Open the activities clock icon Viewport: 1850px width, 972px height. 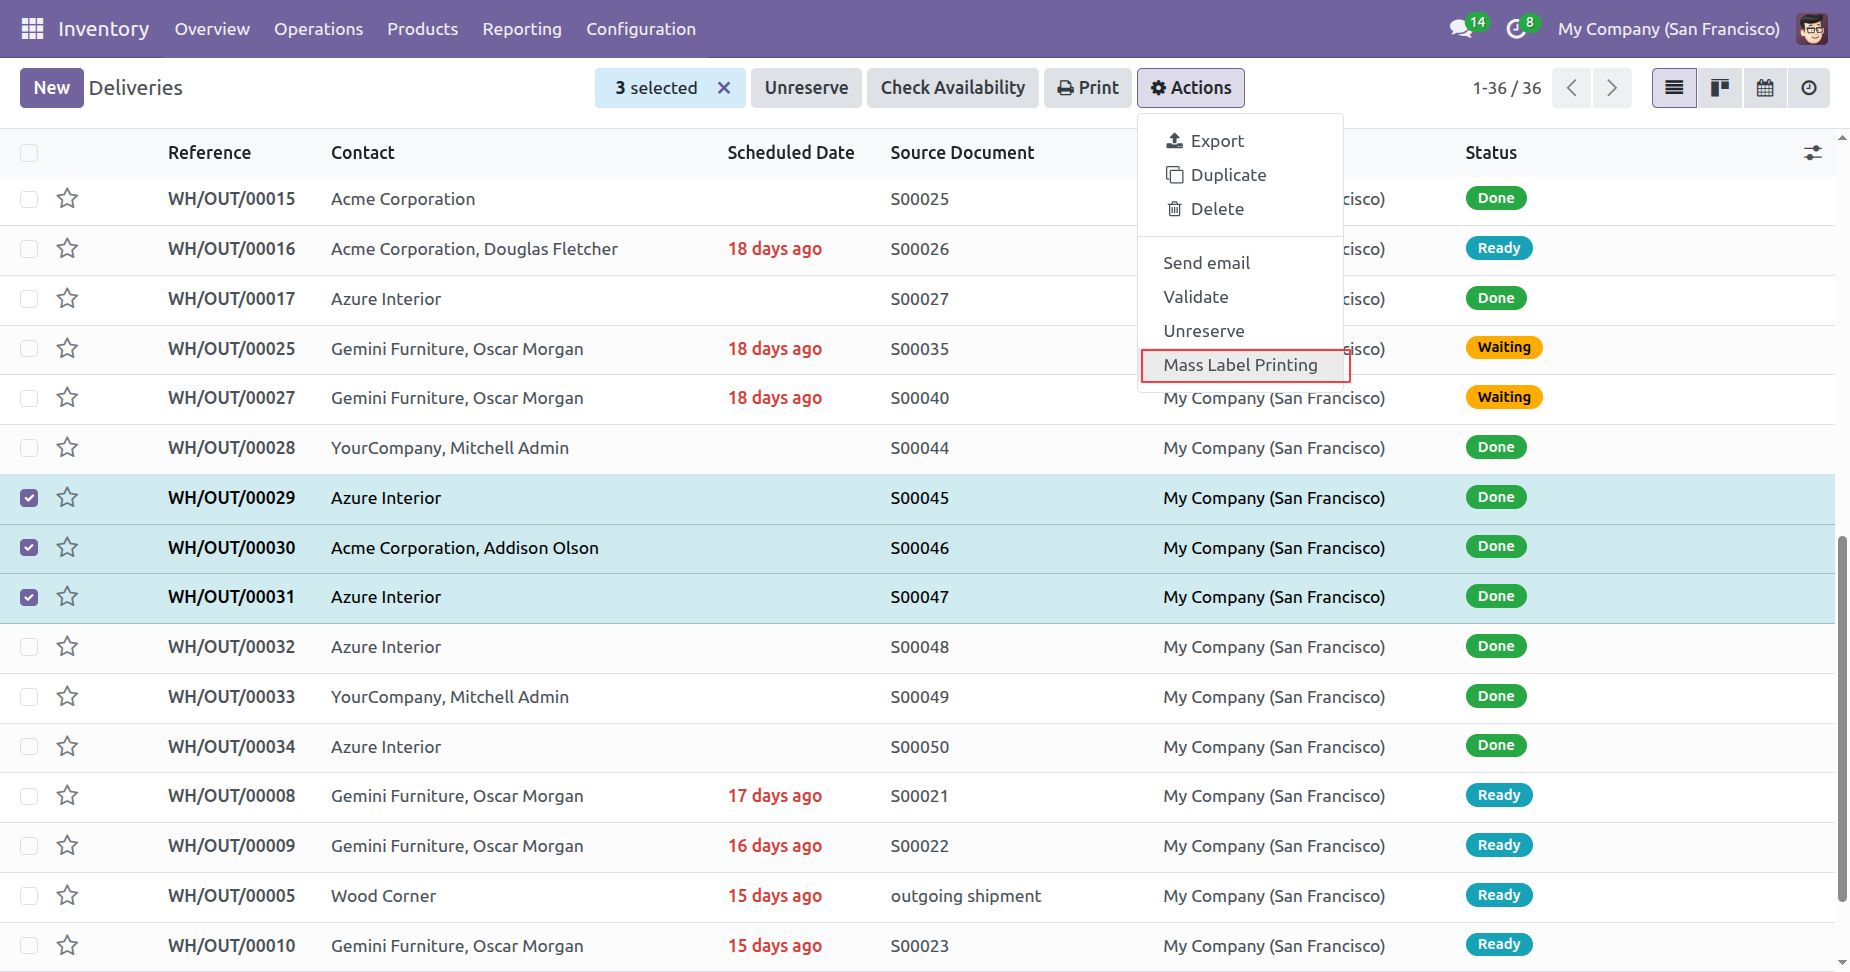1516,29
